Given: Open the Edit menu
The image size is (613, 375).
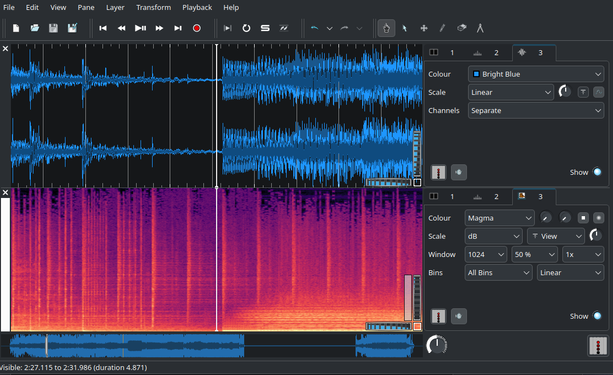Looking at the screenshot, I should click(x=32, y=7).
